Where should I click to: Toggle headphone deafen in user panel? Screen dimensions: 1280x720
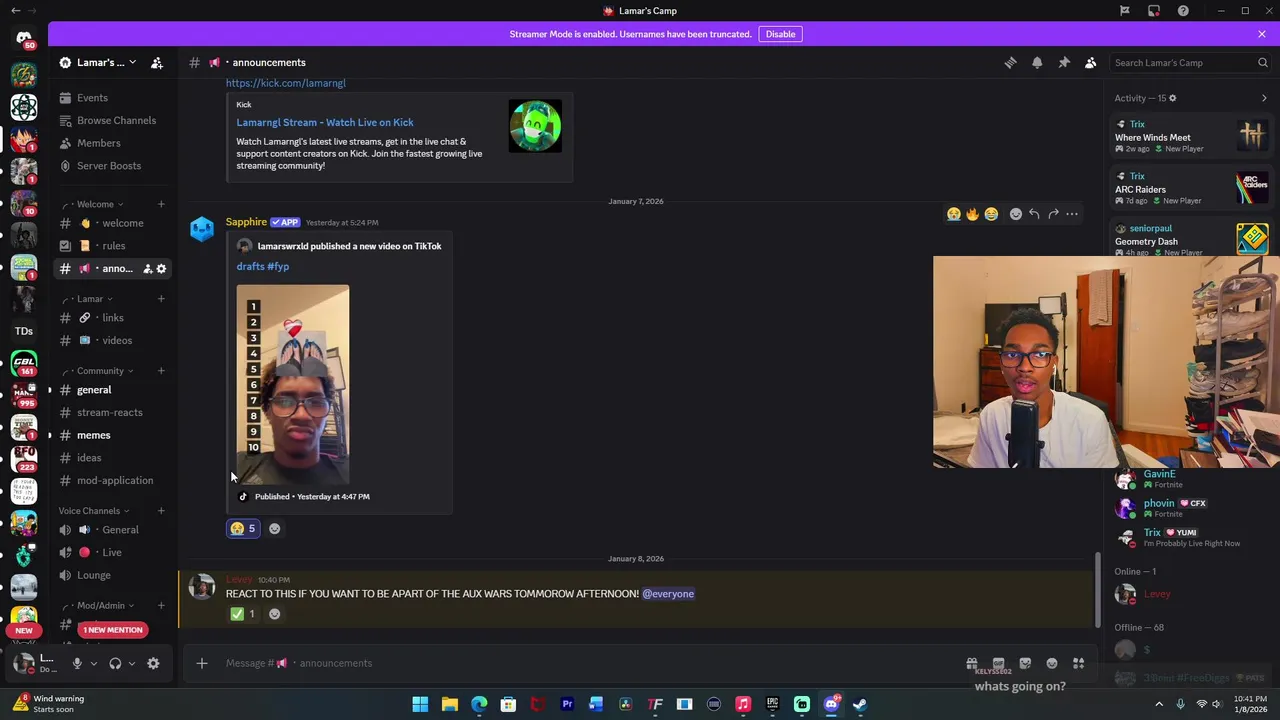pos(115,664)
